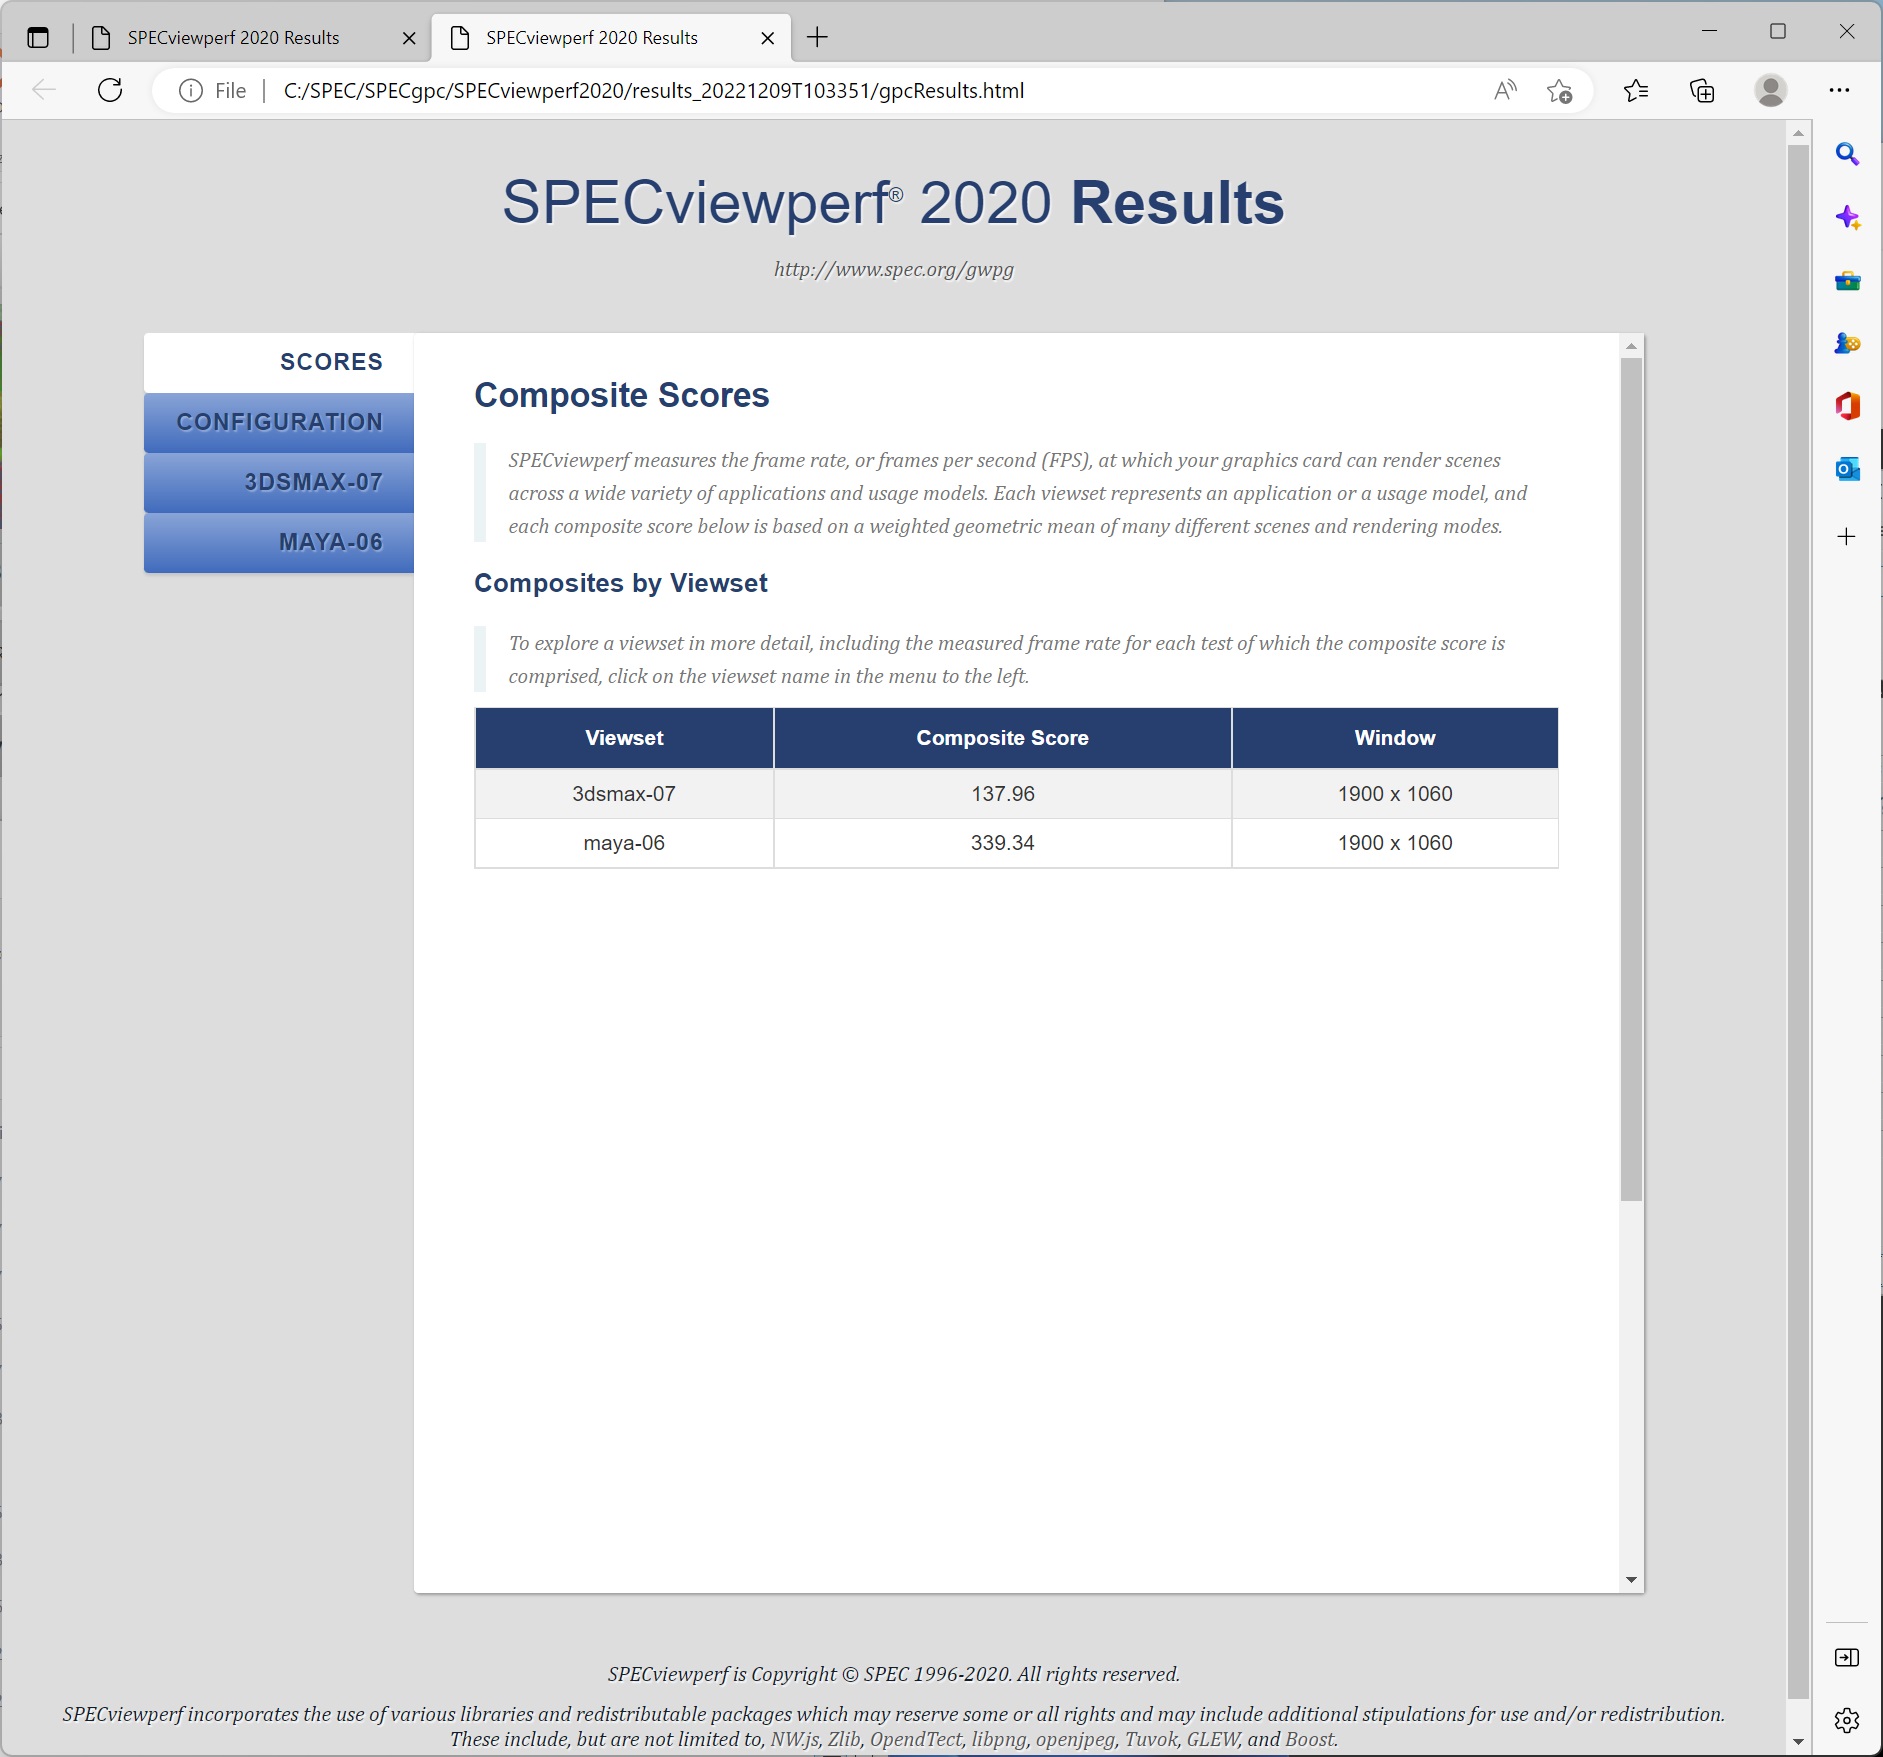
Task: Select the maya-06 table cell
Action: pyautogui.click(x=624, y=843)
